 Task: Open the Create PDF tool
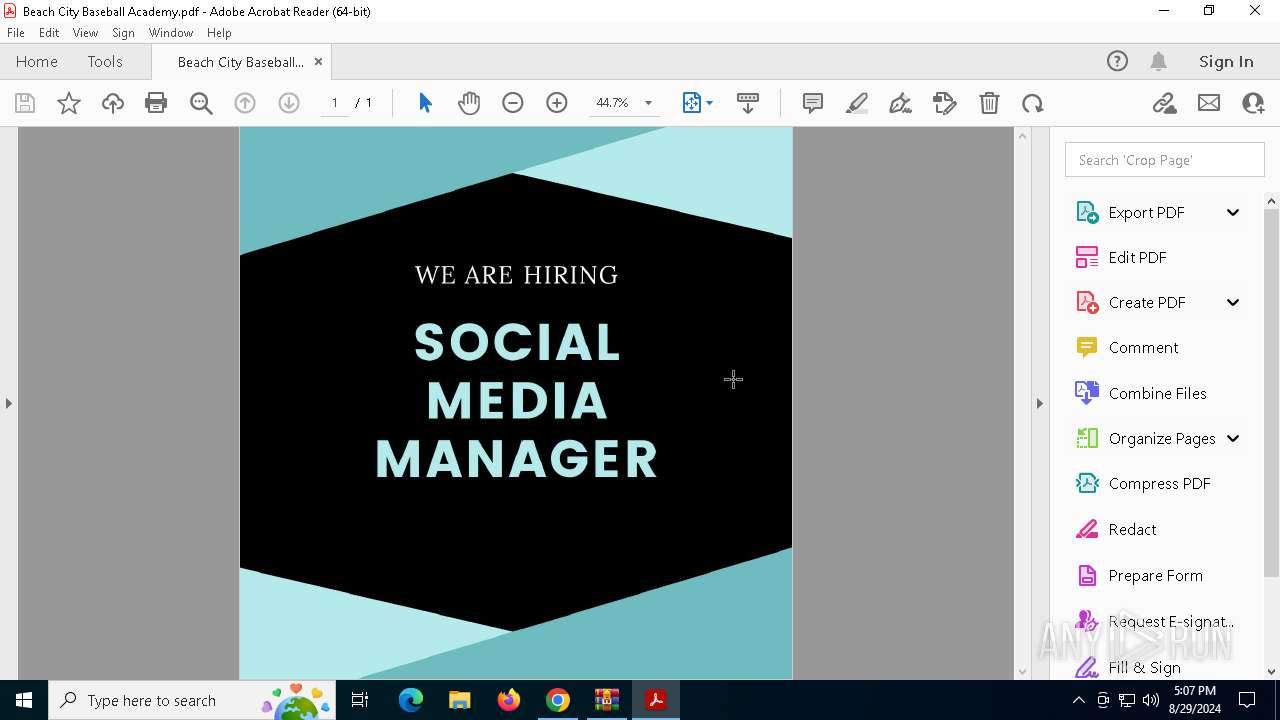pos(1146,302)
